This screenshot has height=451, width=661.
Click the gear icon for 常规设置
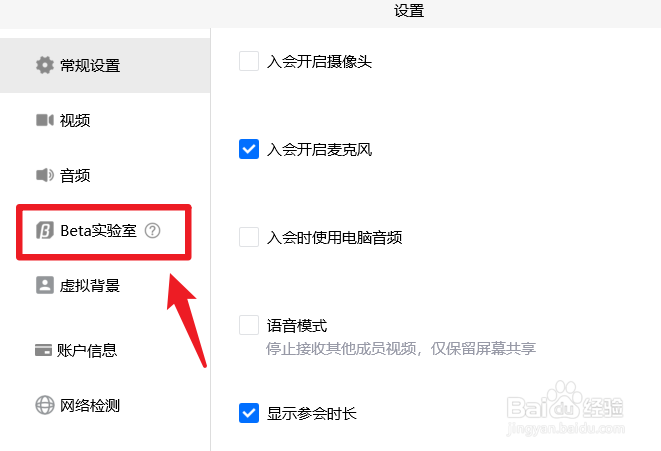pos(45,65)
